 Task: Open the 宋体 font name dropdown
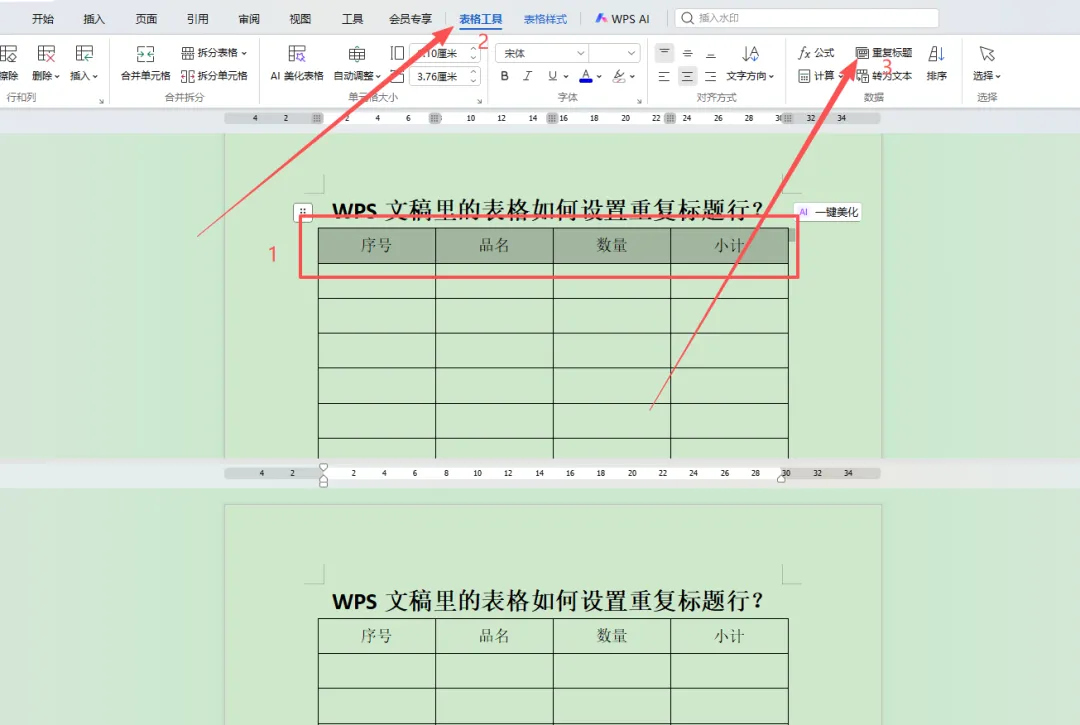(580, 53)
